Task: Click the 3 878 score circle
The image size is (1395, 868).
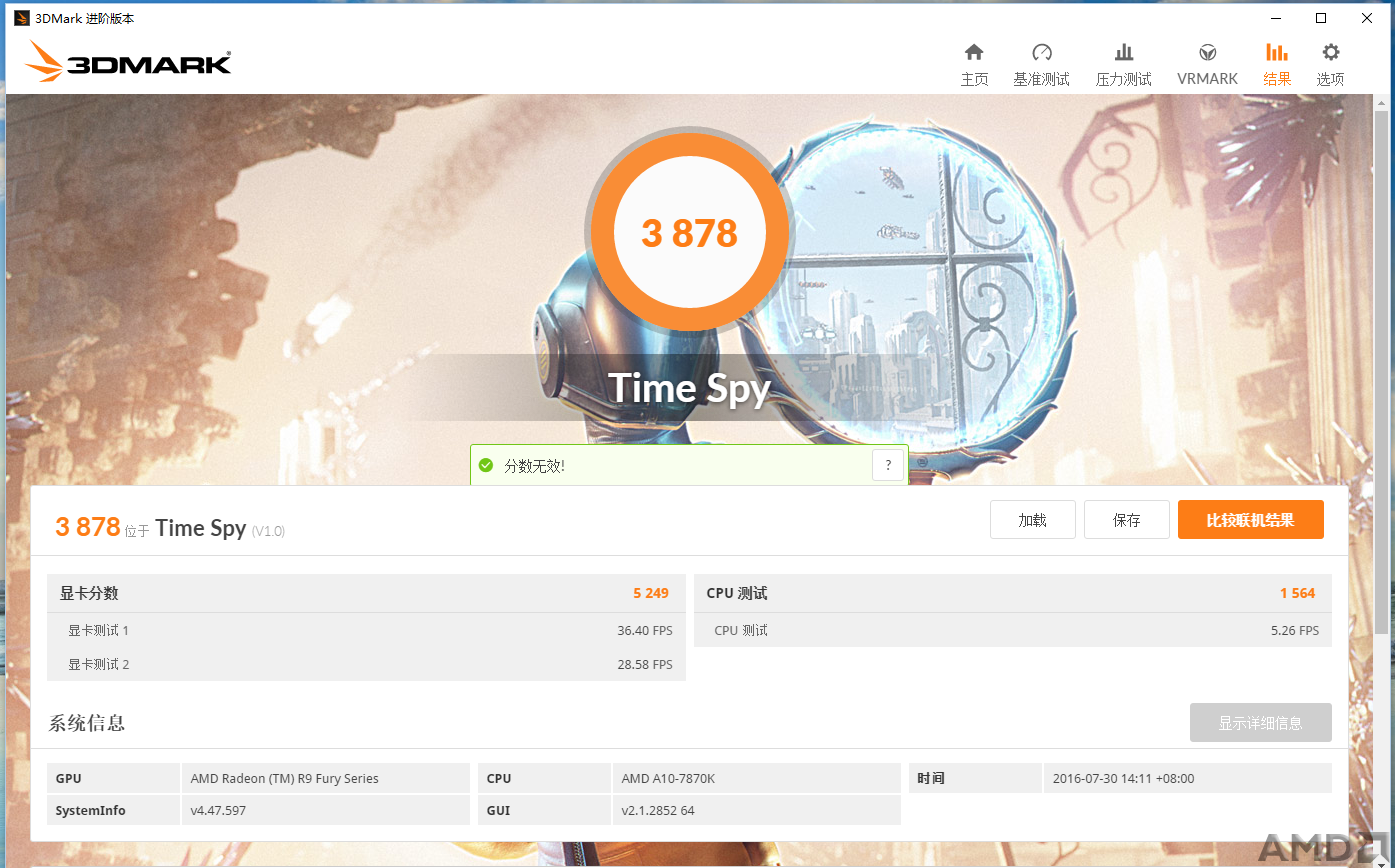Action: coord(689,234)
